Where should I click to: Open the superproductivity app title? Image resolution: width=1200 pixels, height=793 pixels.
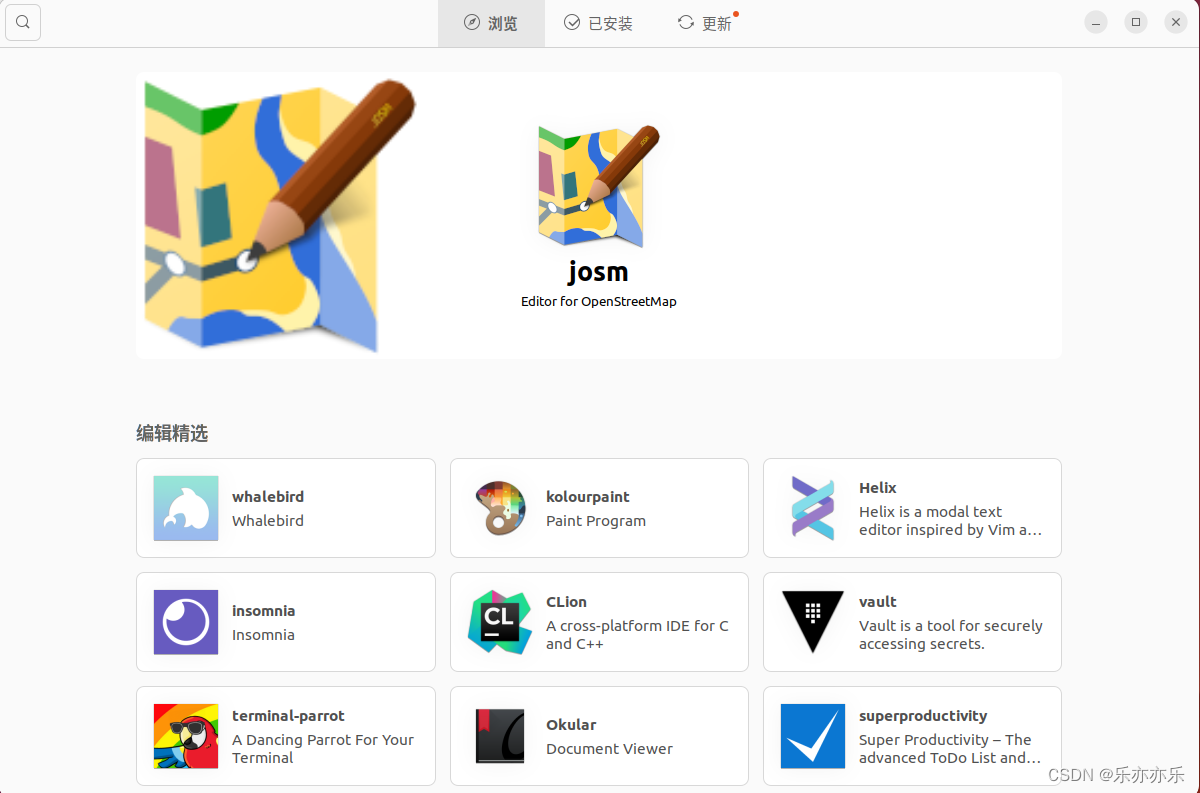point(923,716)
